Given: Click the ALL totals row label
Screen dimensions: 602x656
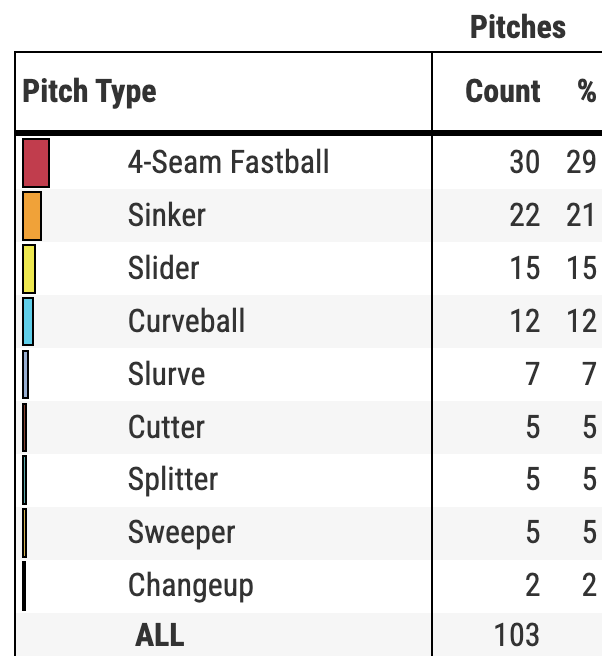Looking at the screenshot, I should 160,635.
